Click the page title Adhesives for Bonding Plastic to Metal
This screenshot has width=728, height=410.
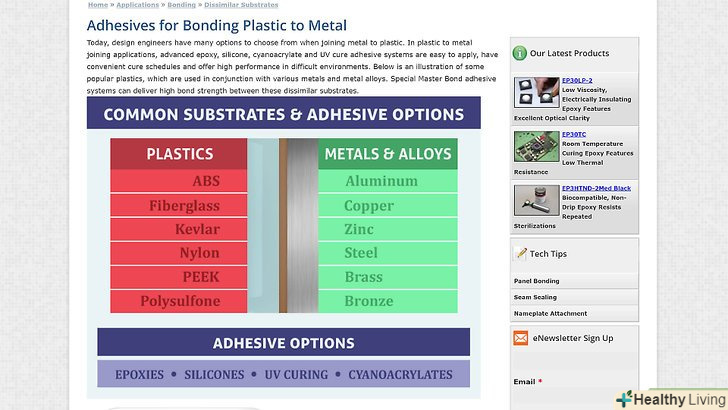click(x=217, y=25)
